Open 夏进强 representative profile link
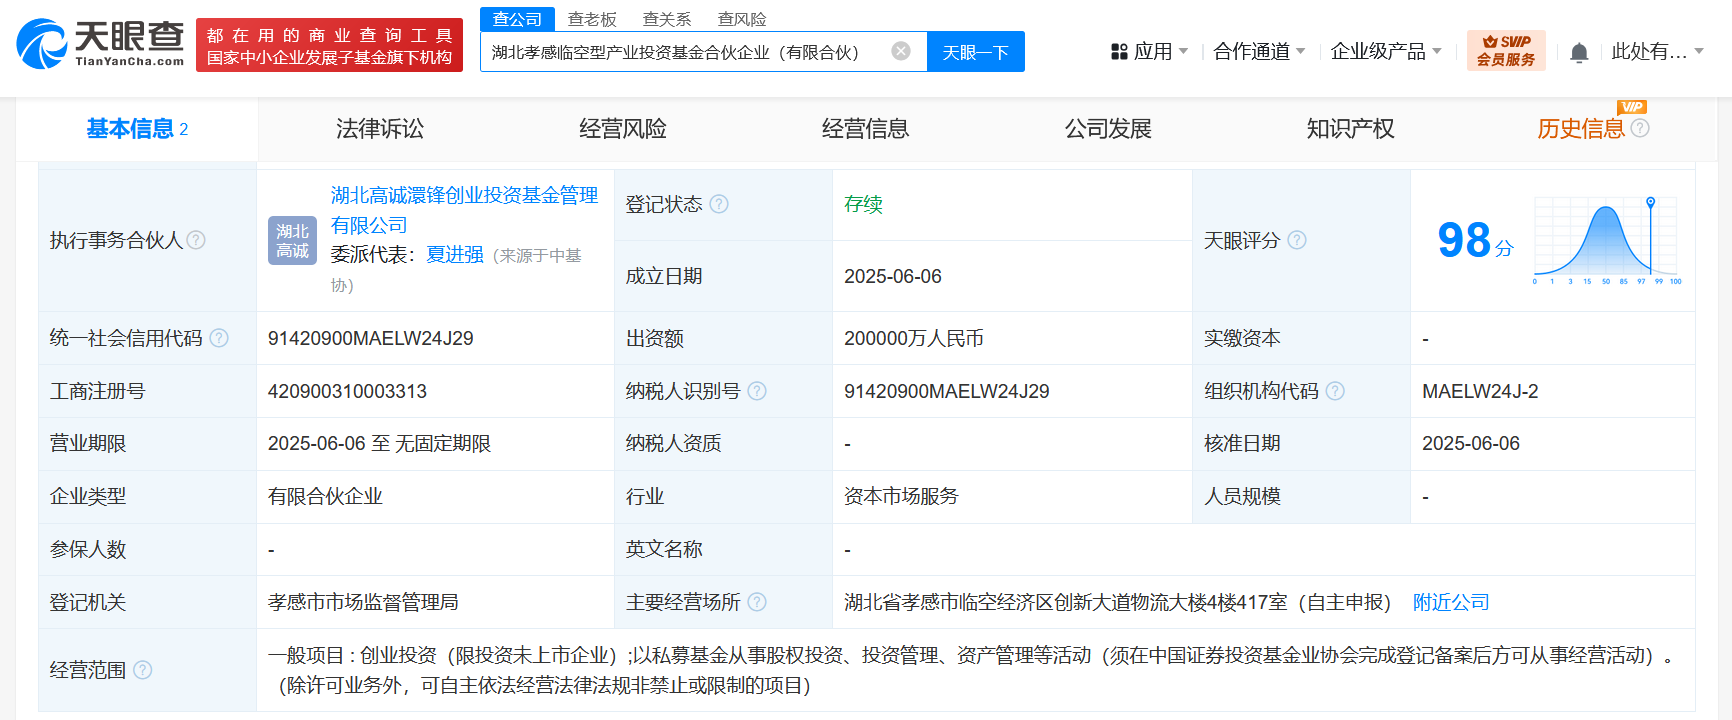1732x720 pixels. (x=455, y=255)
